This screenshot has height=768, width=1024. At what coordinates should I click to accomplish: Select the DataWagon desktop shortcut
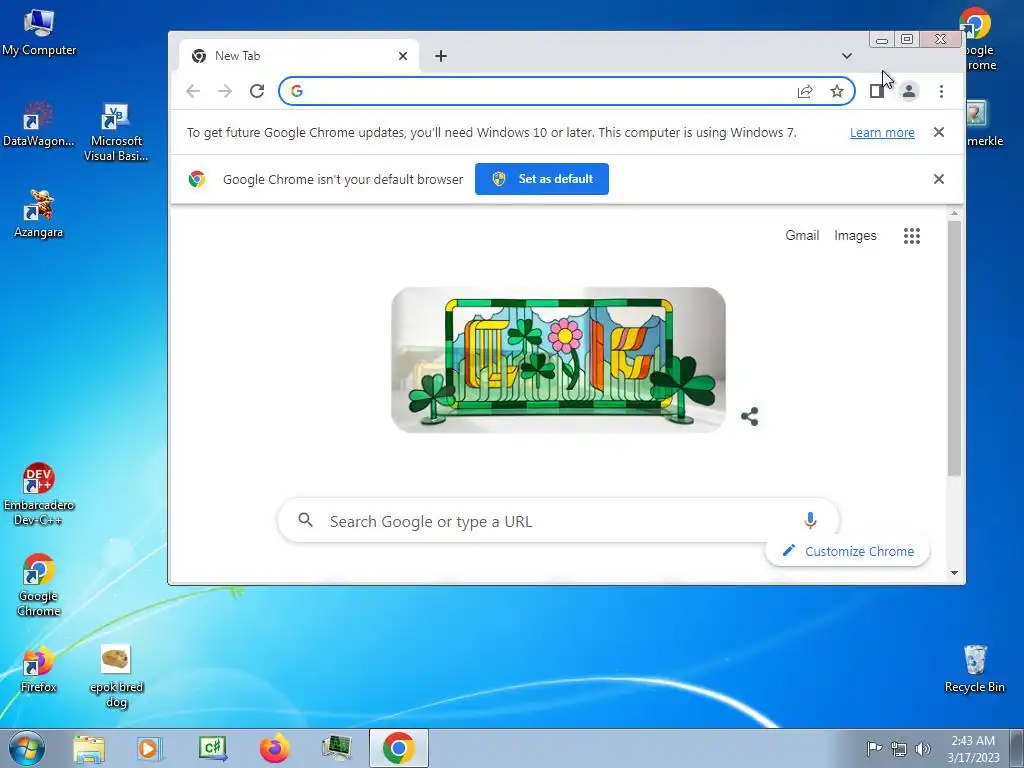pyautogui.click(x=39, y=124)
